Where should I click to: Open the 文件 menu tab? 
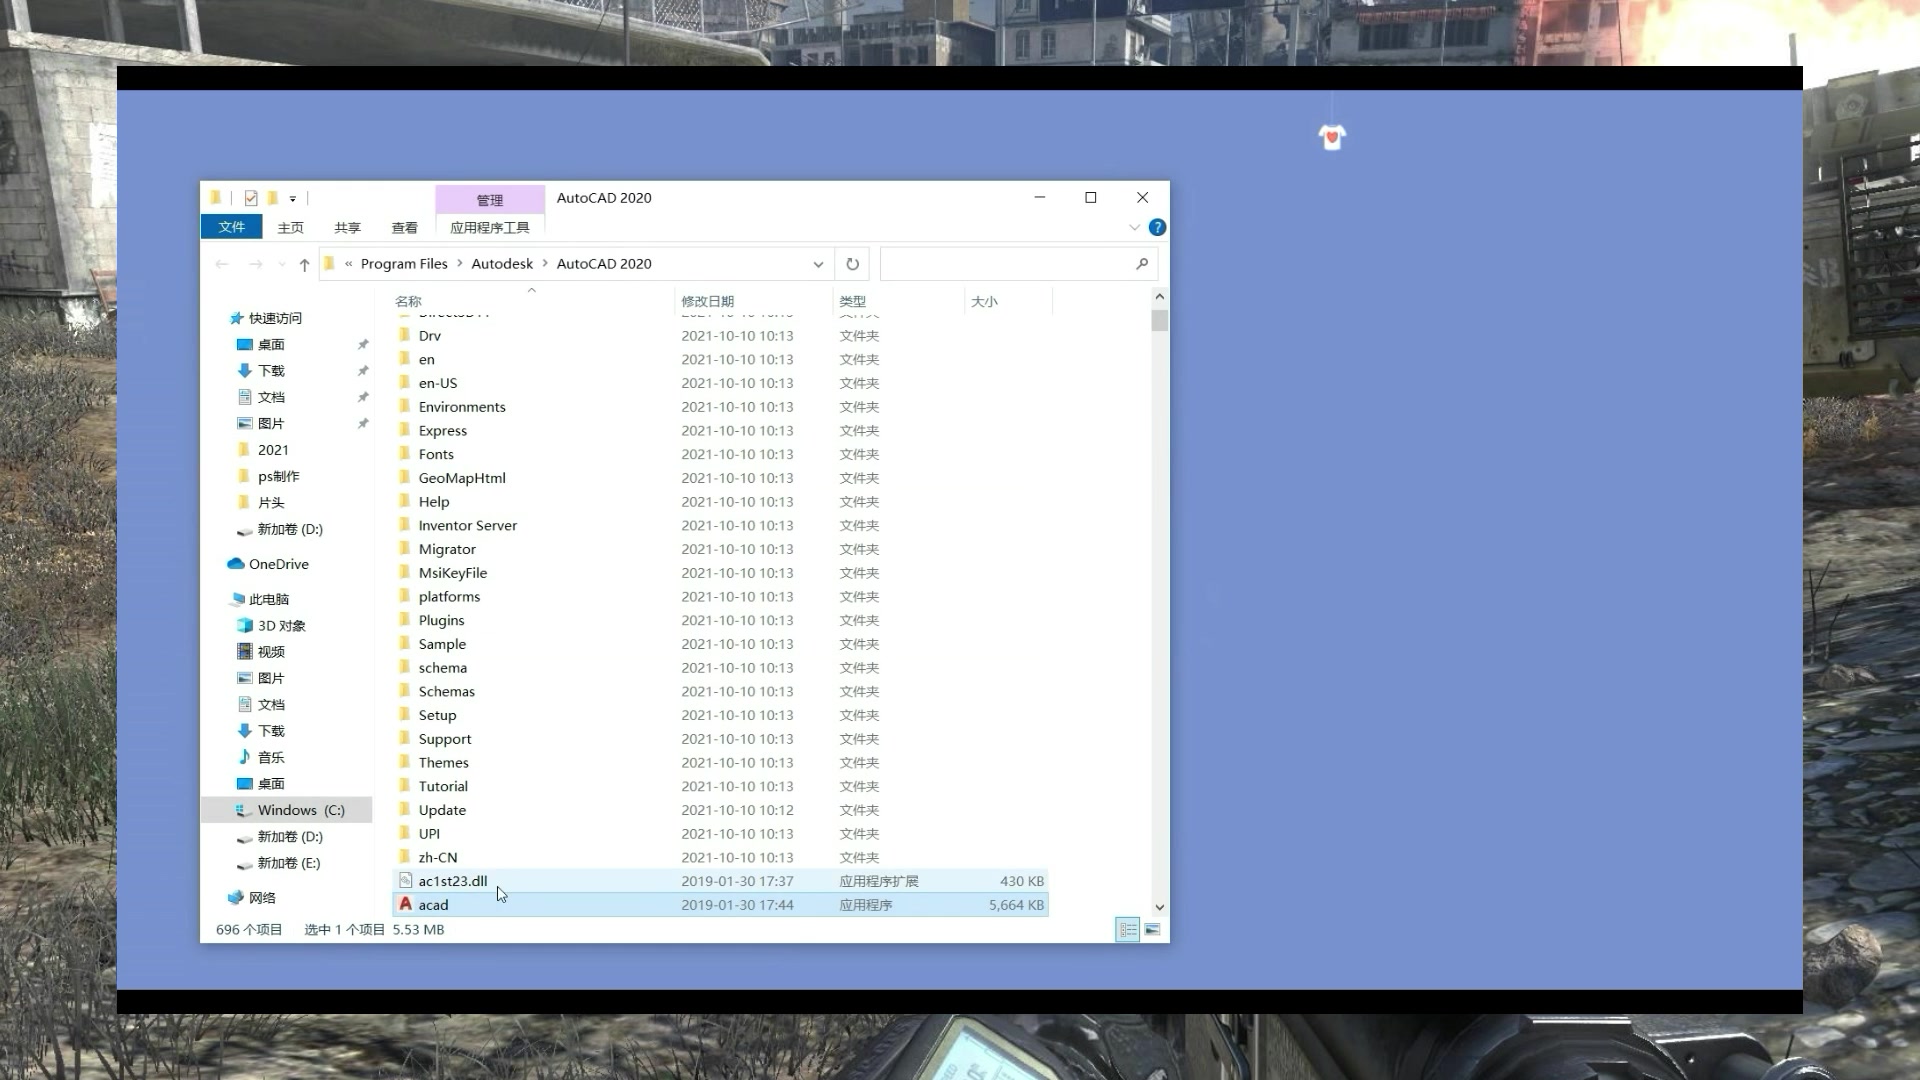click(x=232, y=227)
